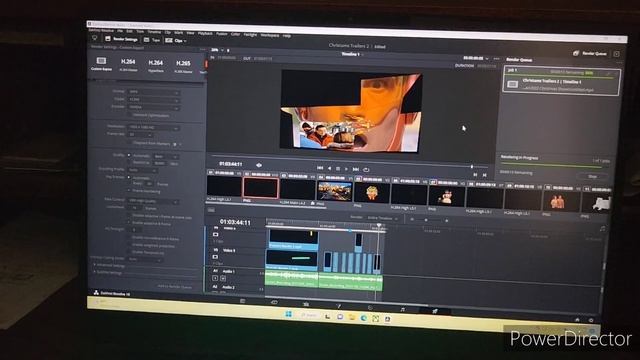Select the H.264 Master preset
The image size is (640, 360).
click(128, 64)
